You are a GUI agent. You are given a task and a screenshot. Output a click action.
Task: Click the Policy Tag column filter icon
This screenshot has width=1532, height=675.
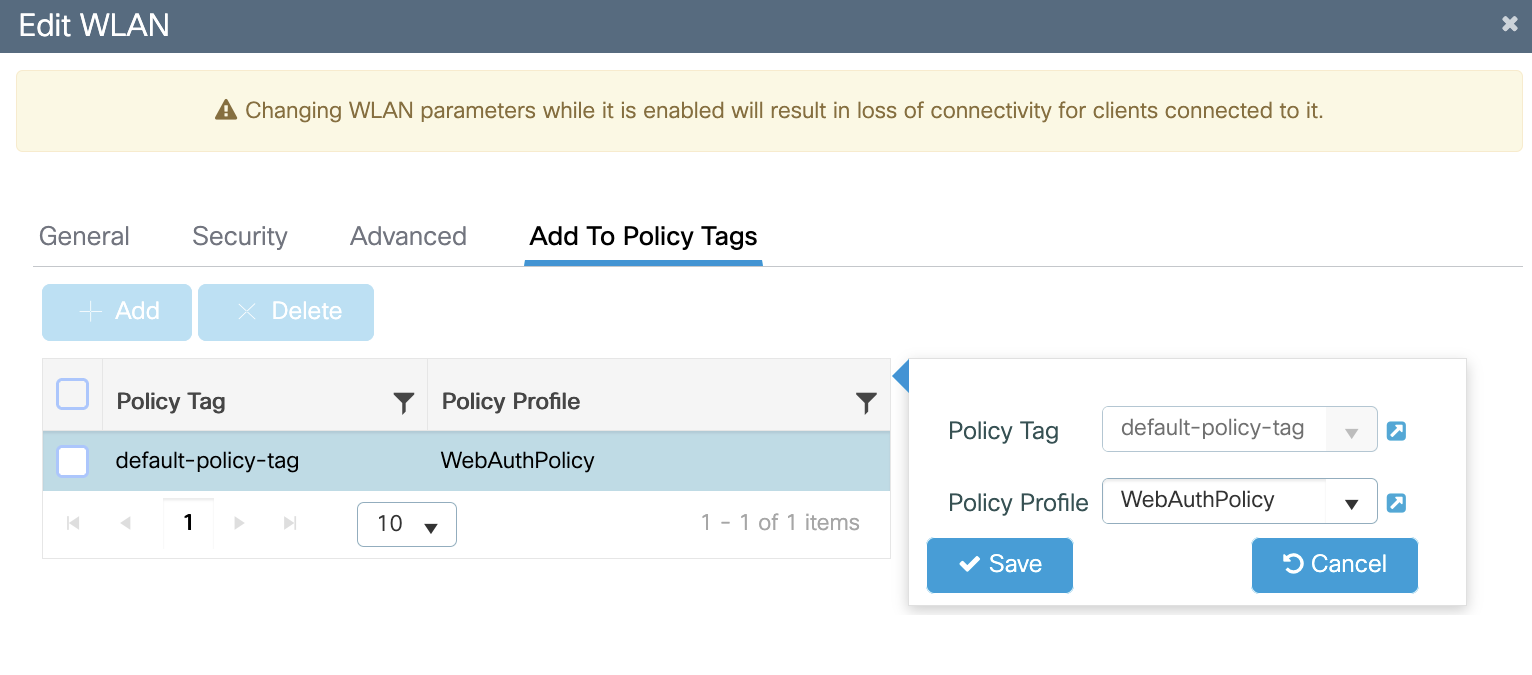pos(403,403)
